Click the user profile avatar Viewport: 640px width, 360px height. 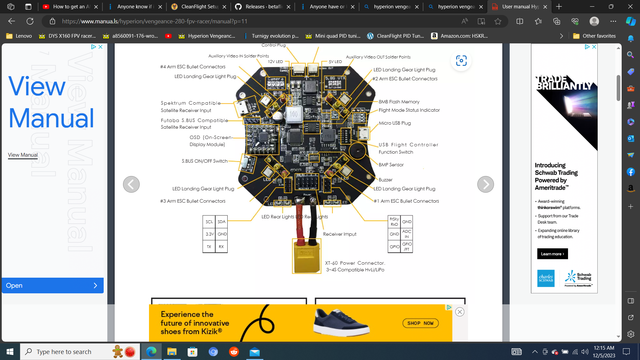point(594,21)
